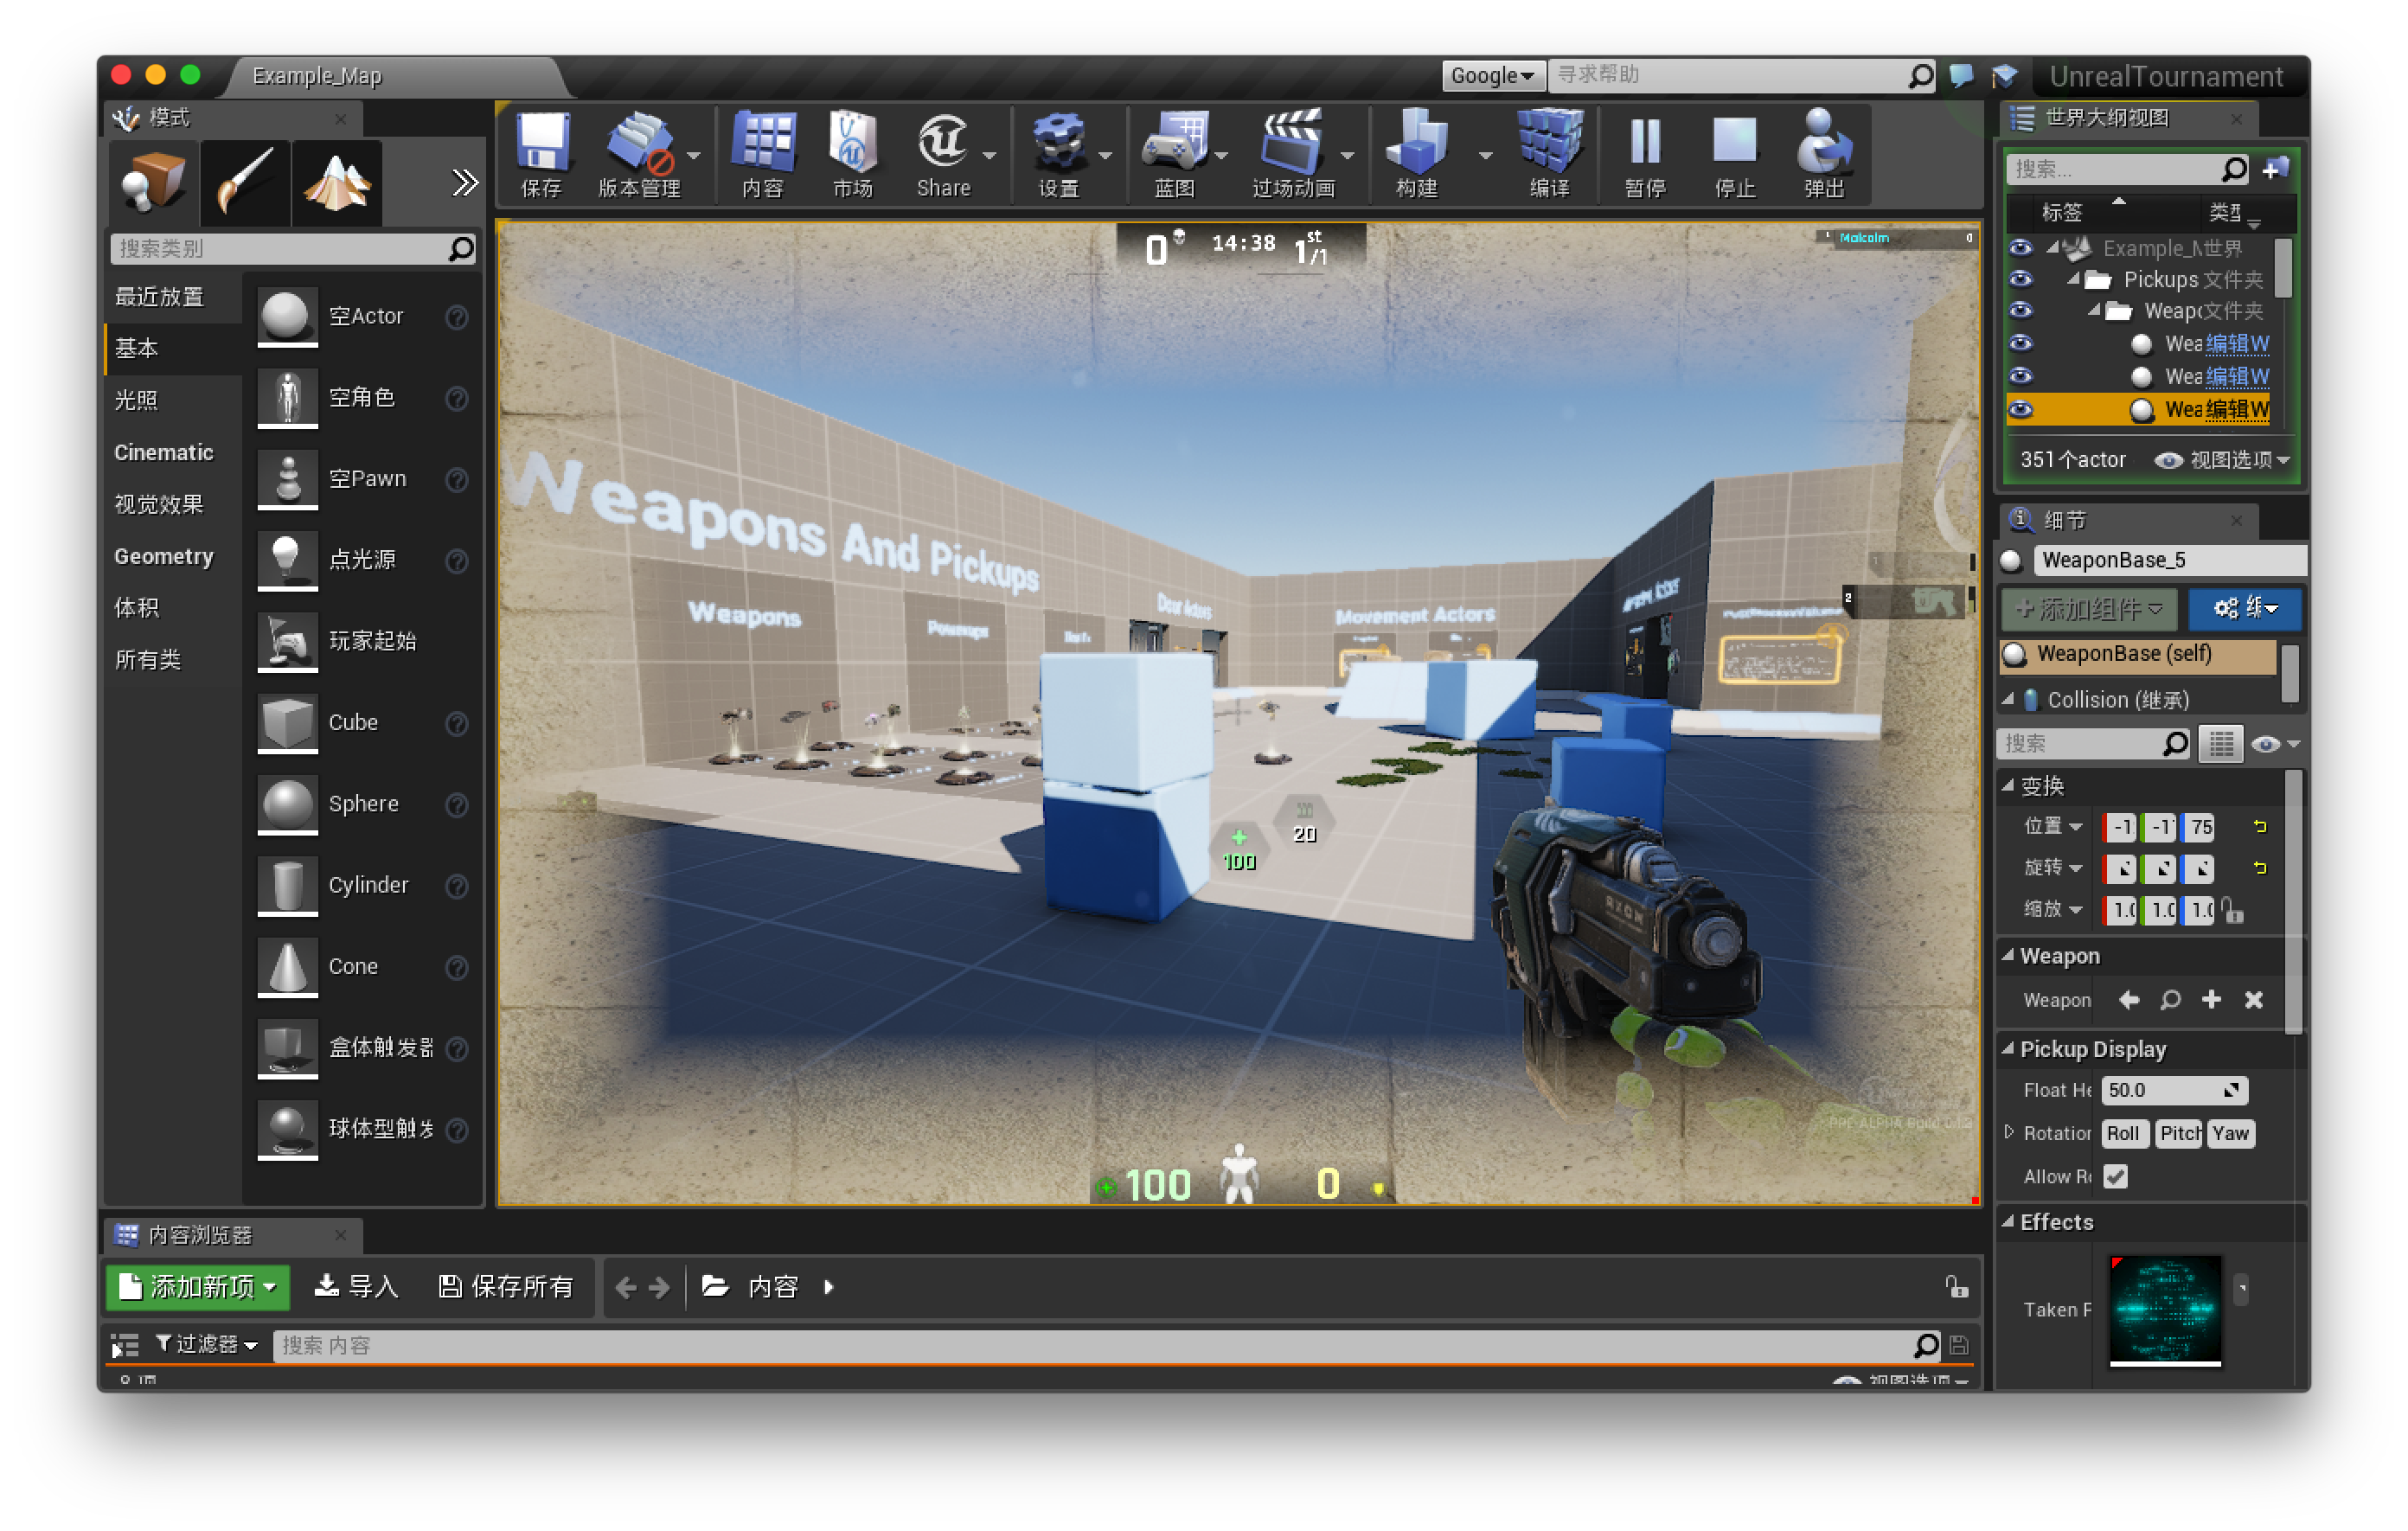Open the Google search engine dropdown
2408x1531 pixels.
click(1492, 76)
